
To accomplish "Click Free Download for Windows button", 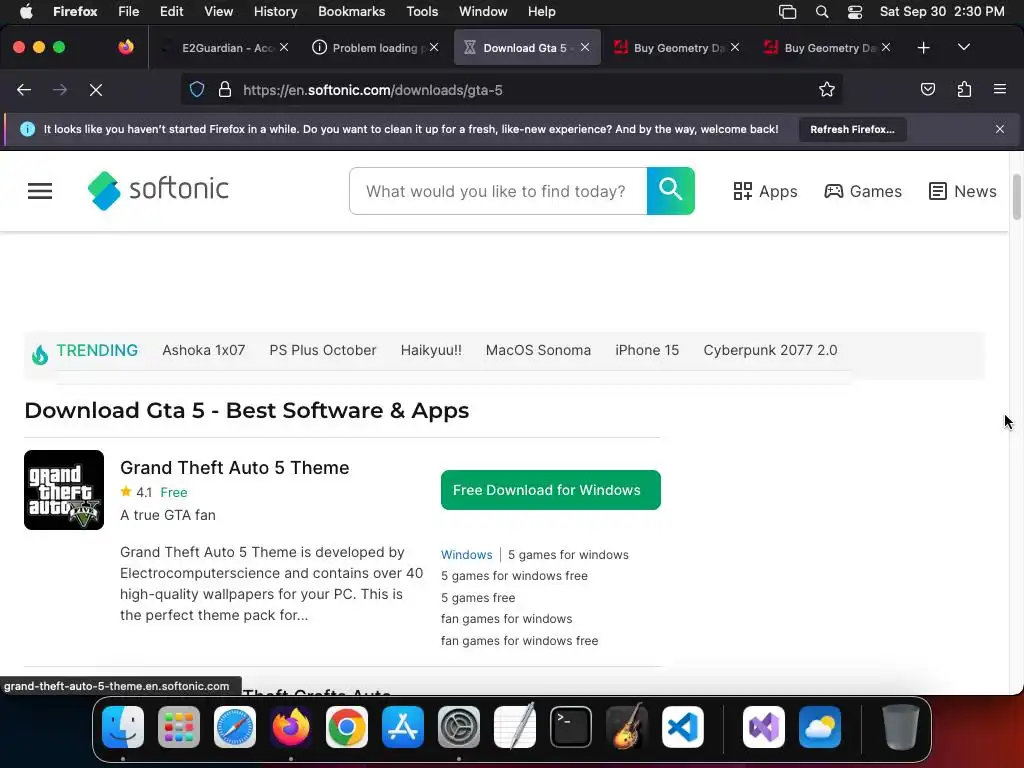I will click(551, 490).
